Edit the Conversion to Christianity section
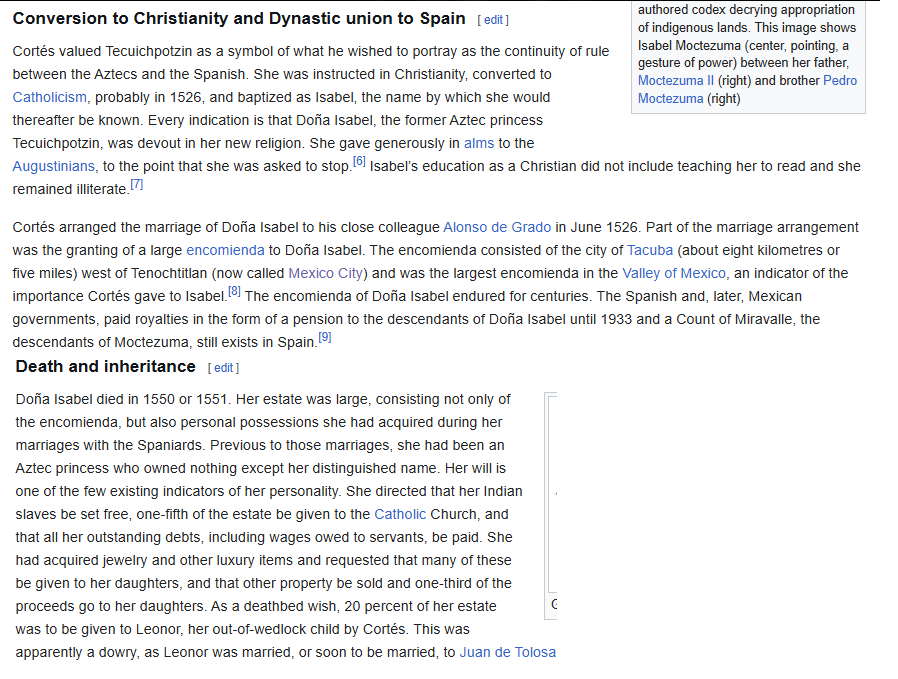Image resolution: width=898 pixels, height=679 pixels. pos(493,20)
